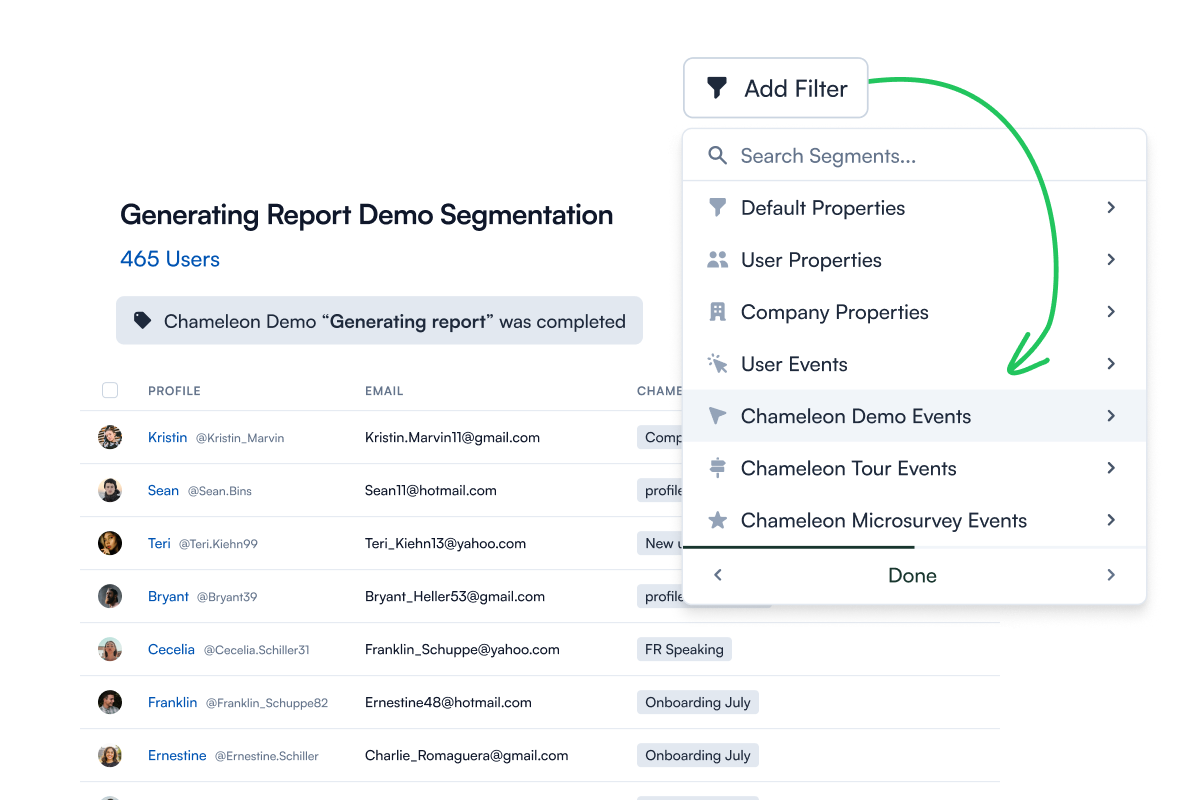Click email Kristin.Marvin11@gmail.com
This screenshot has width=1200, height=800.
452,437
